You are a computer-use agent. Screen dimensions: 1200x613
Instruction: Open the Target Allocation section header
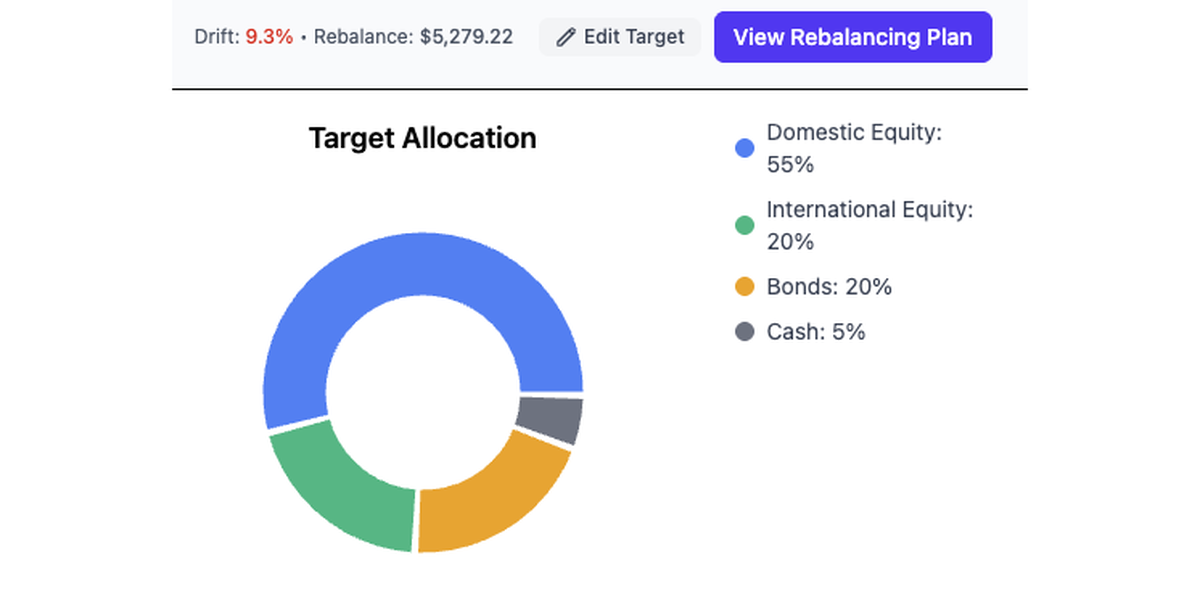422,138
